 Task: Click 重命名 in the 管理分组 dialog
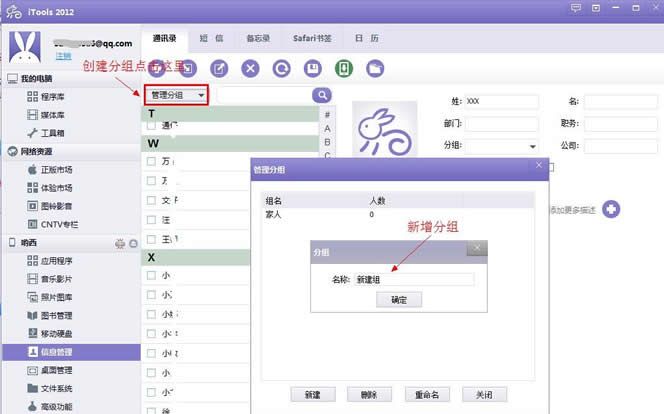[427, 395]
